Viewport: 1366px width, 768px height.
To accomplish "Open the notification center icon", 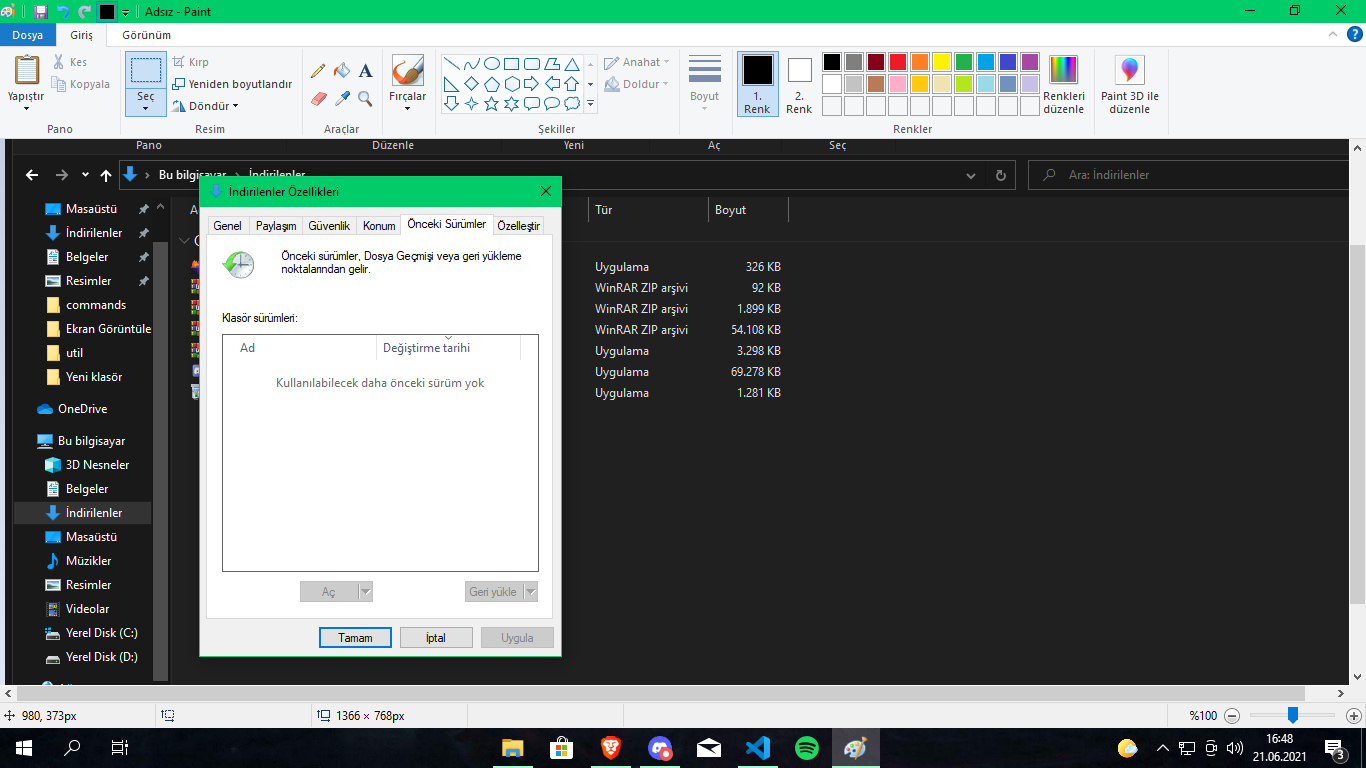I will tap(1334, 747).
